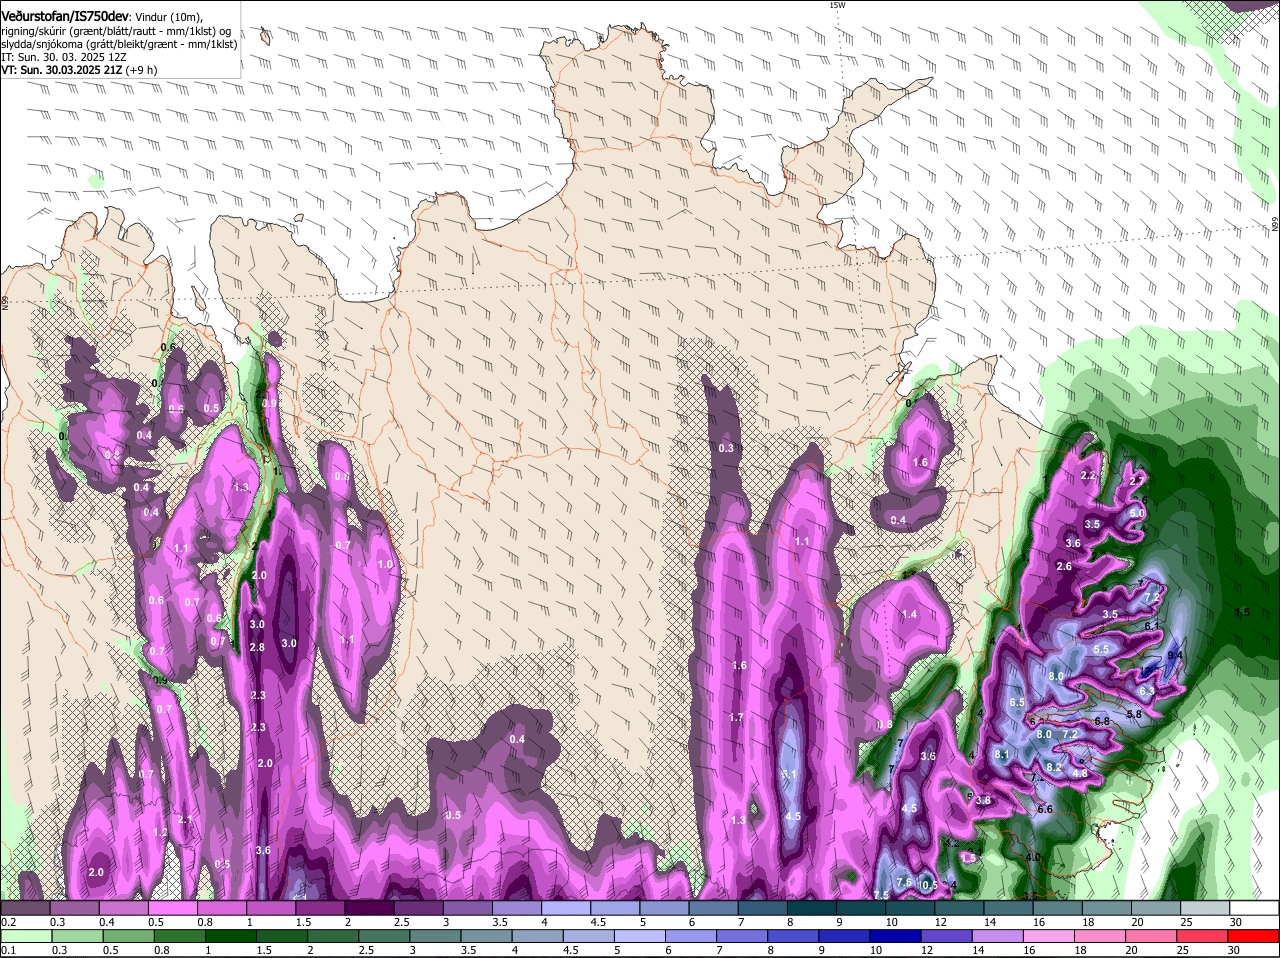Screen dimensions: 1280x958
Task: Click the palest green 0.1–0.3 swatch in bottom legend row
Action: pyautogui.click(x=26, y=936)
